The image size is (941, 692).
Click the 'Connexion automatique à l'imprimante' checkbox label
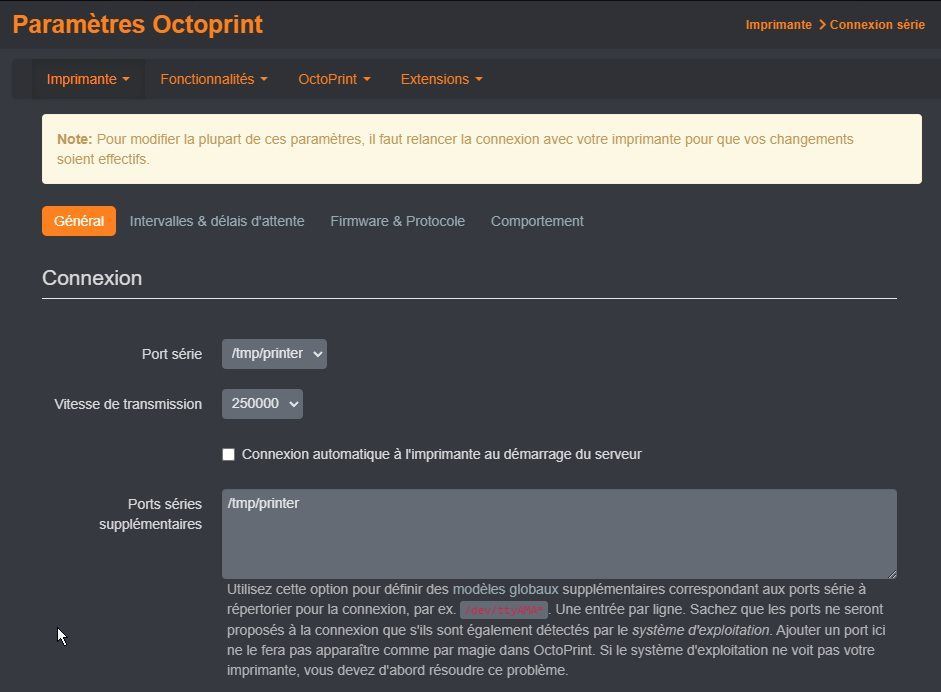(441, 454)
